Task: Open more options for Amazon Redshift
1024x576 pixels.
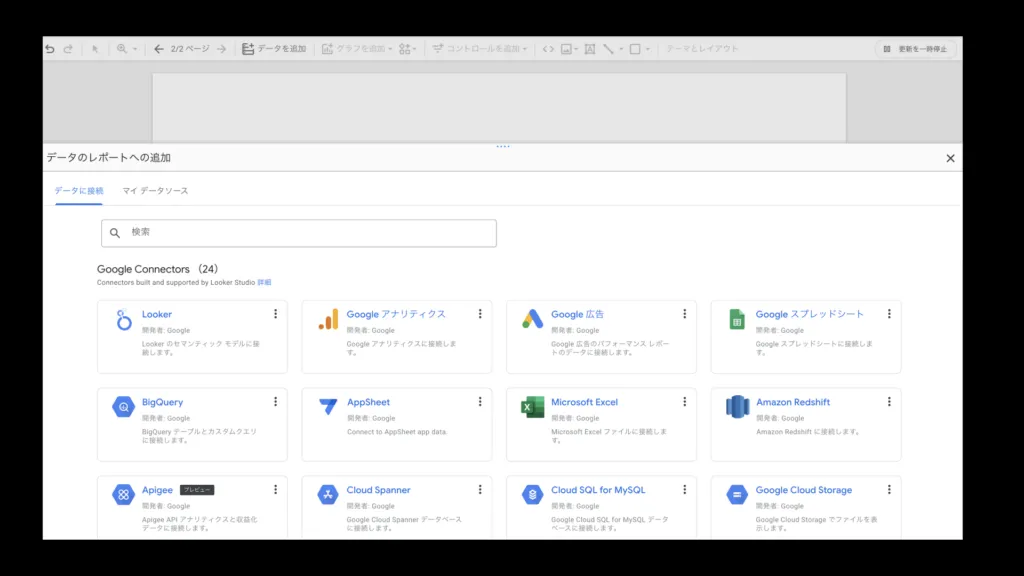Action: (x=889, y=402)
